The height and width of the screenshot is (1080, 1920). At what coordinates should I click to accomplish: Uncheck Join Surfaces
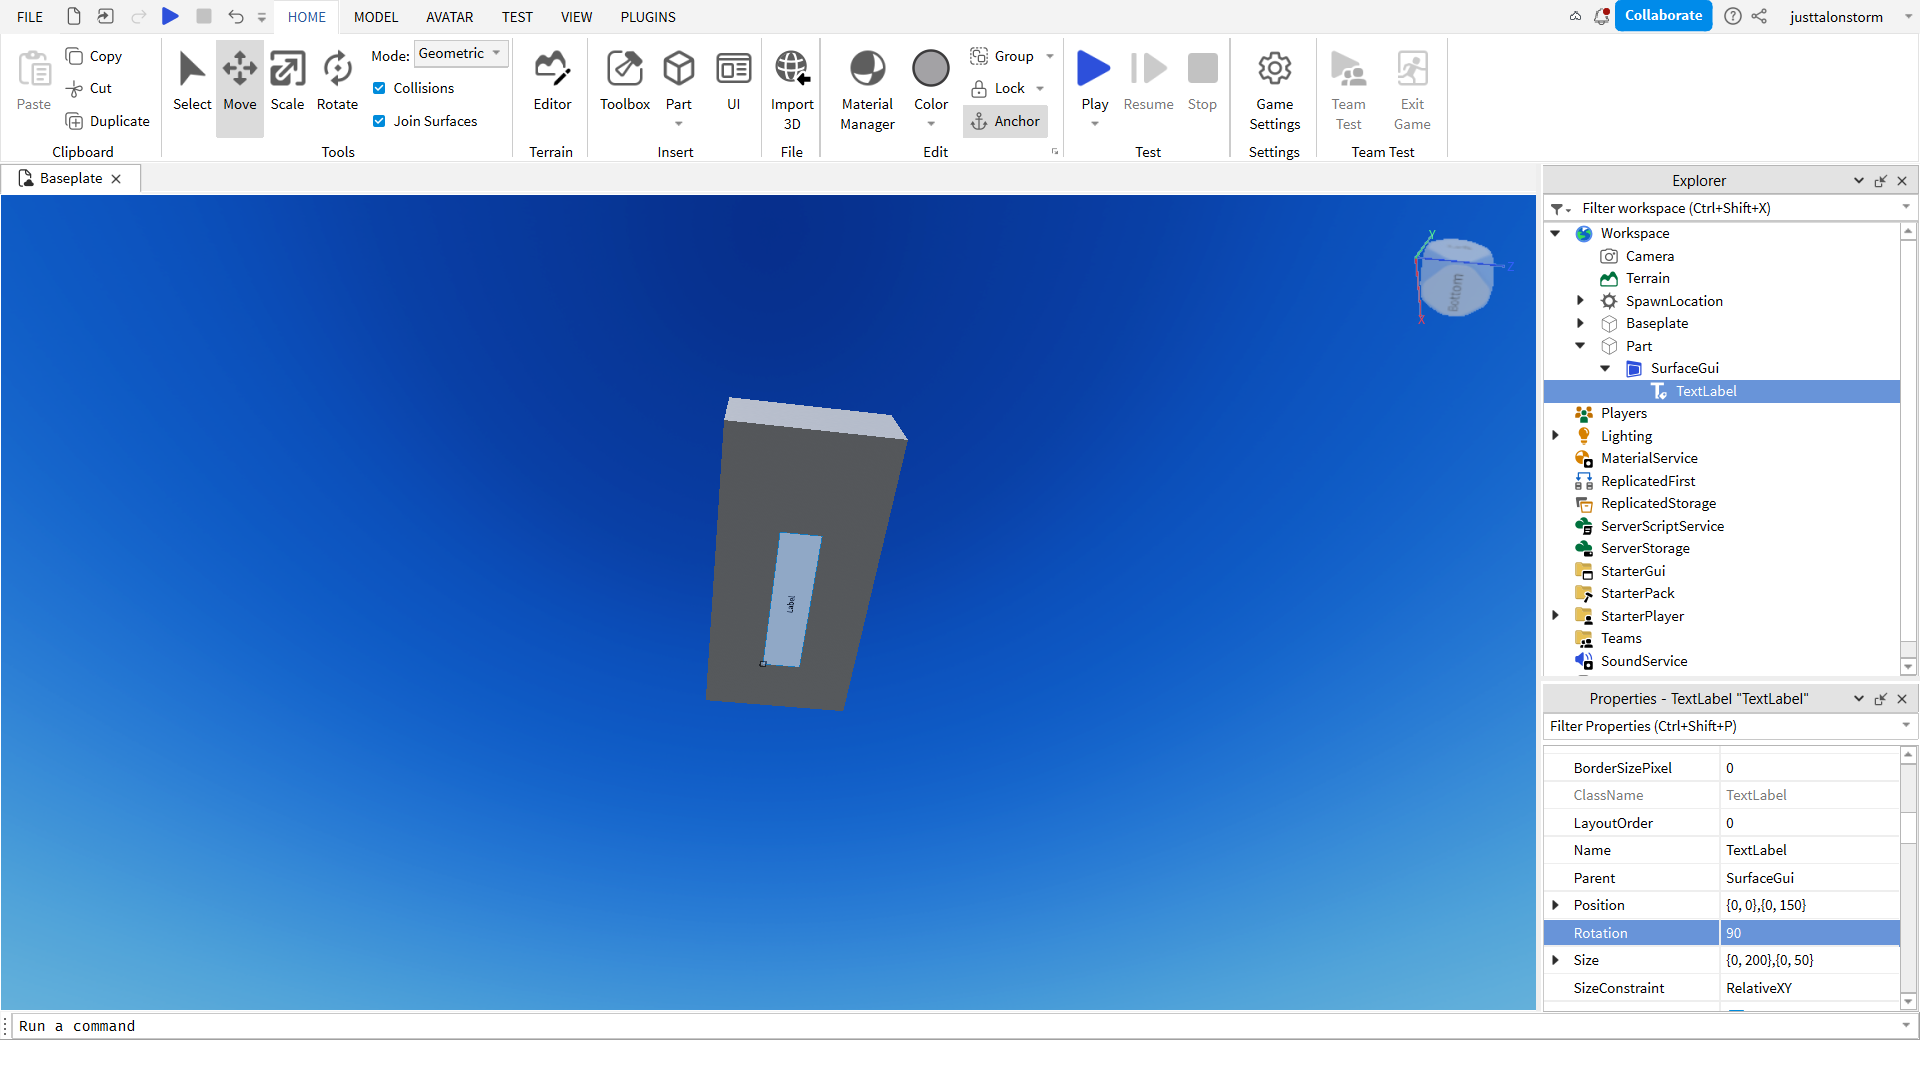(x=379, y=121)
